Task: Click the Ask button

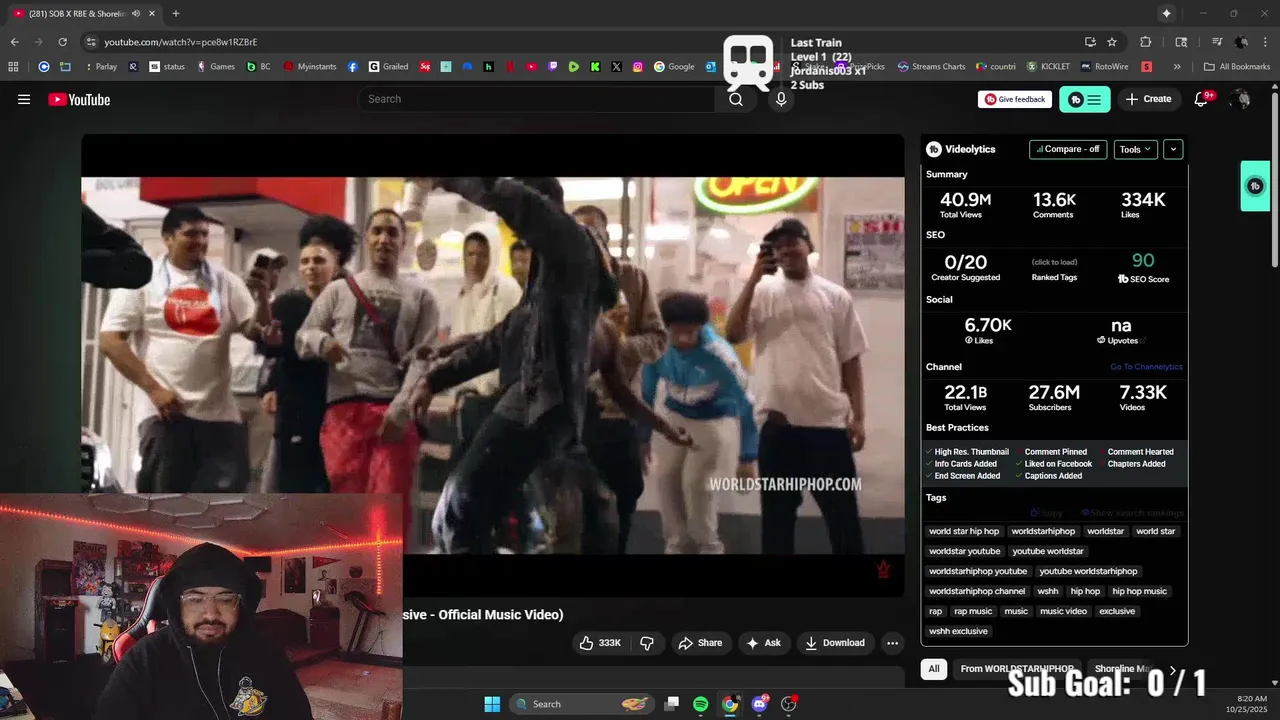Action: click(x=764, y=643)
